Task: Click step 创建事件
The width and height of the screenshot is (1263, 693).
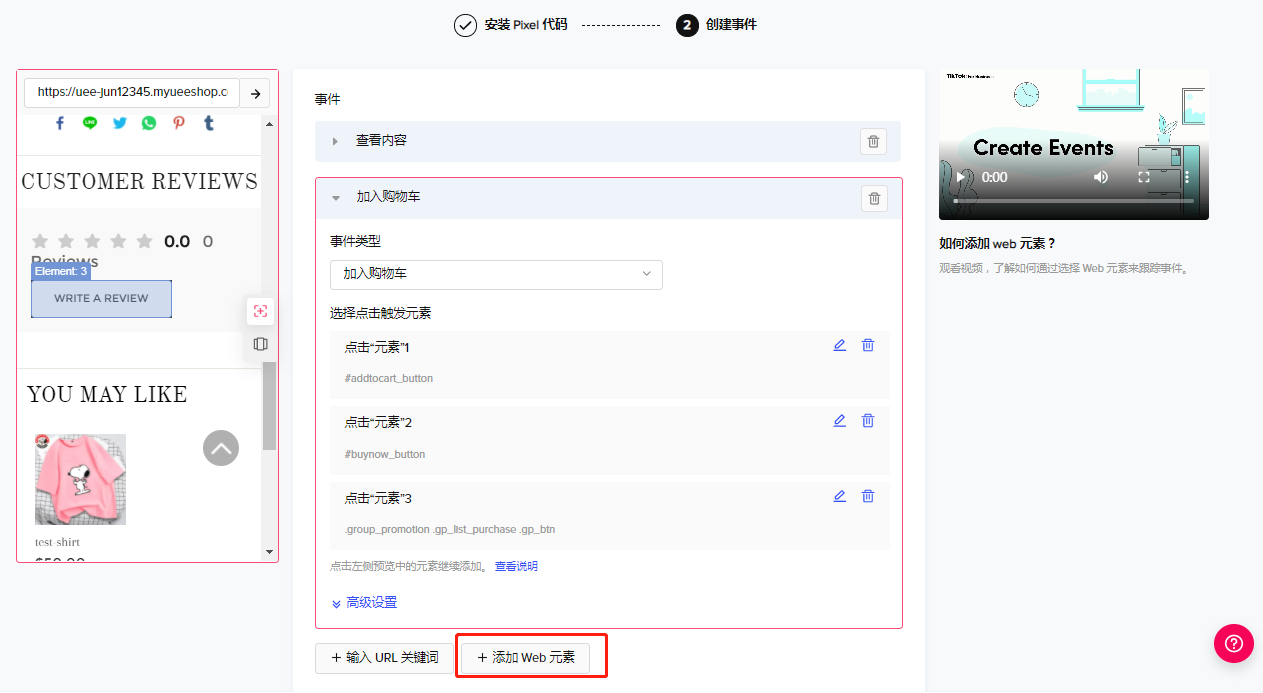Action: coord(716,25)
